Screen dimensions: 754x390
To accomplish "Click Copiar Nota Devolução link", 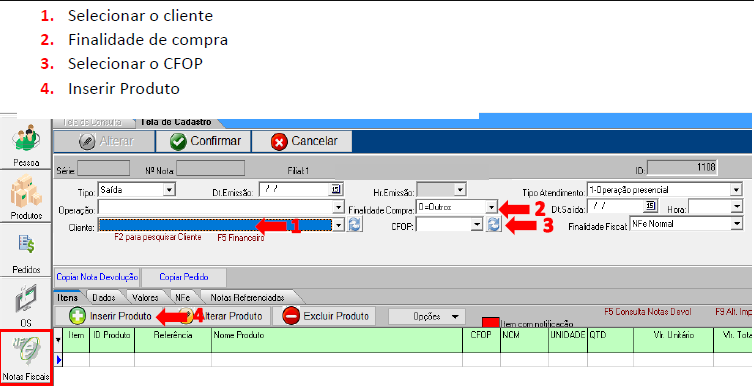I will point(98,277).
